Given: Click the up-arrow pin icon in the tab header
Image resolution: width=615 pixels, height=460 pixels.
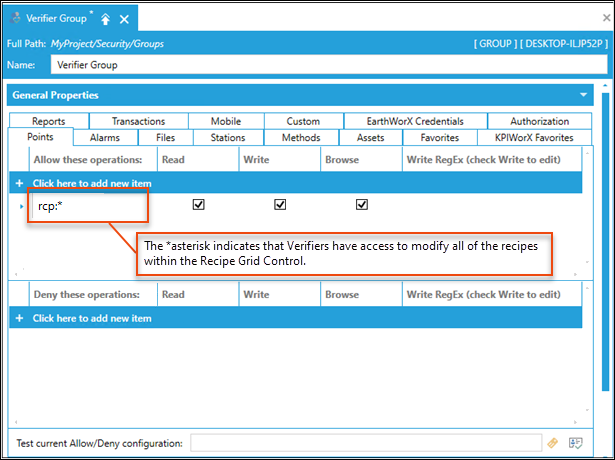Looking at the screenshot, I should click(x=106, y=19).
